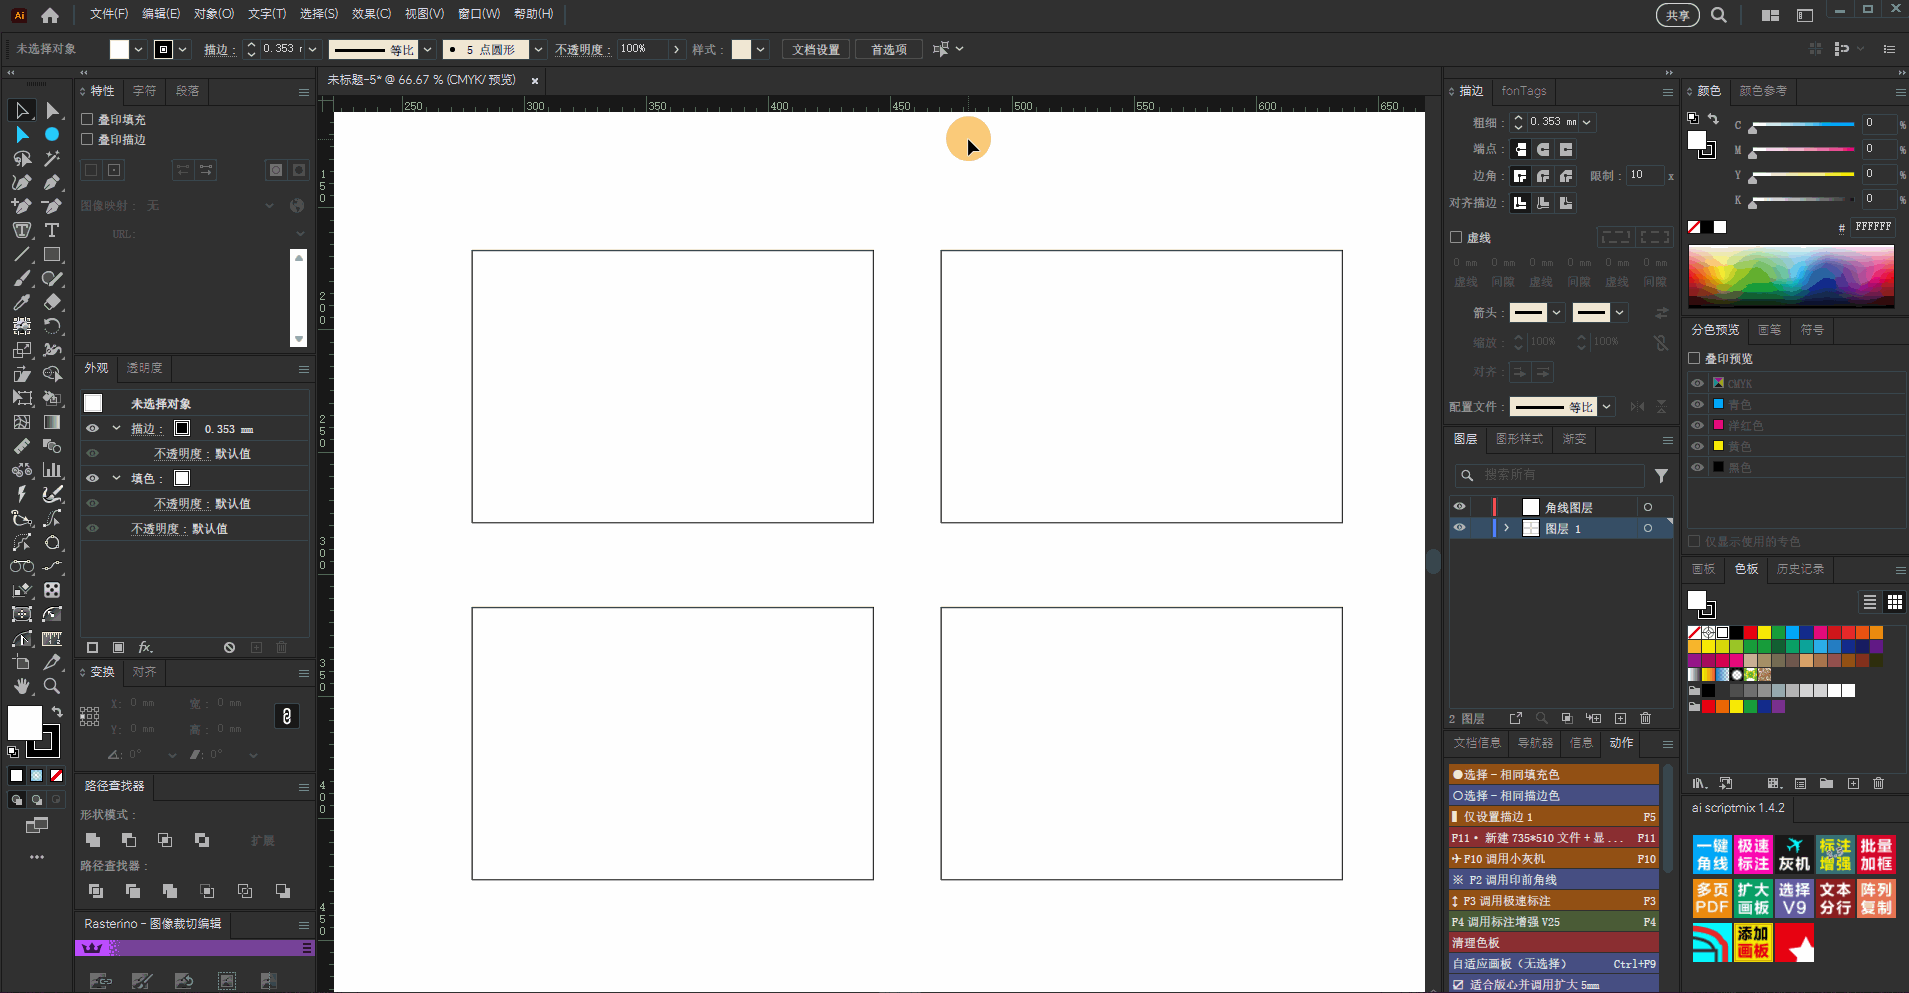Open the 等比 variable width profile dropdown
This screenshot has height=993, width=1909.
click(427, 49)
